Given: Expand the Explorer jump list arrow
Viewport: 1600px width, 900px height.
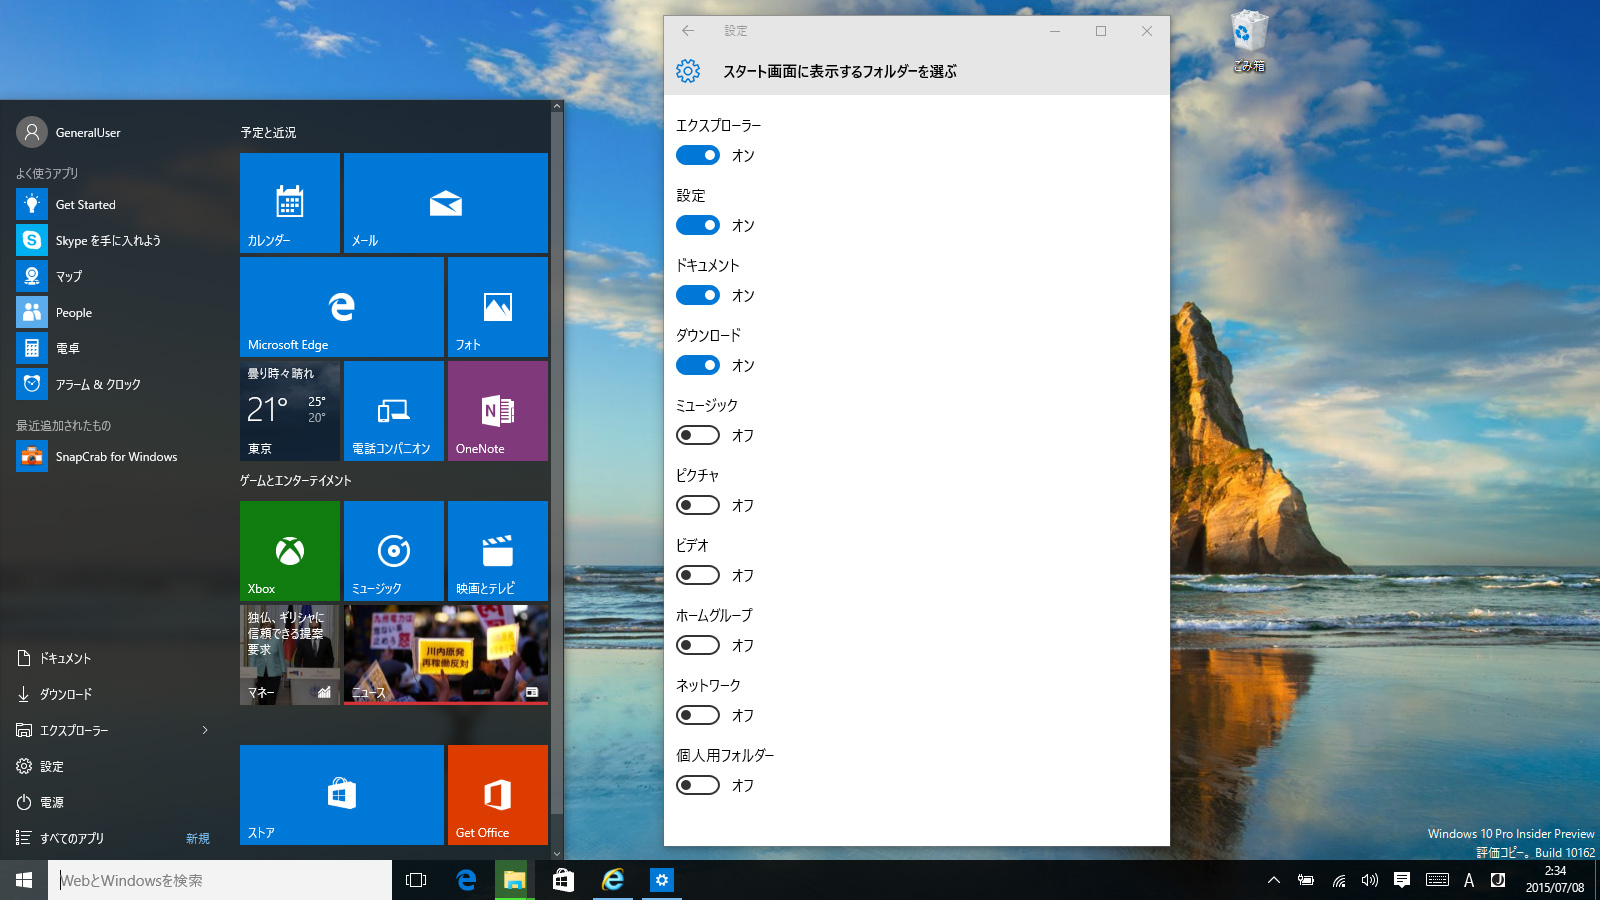Looking at the screenshot, I should [x=205, y=730].
